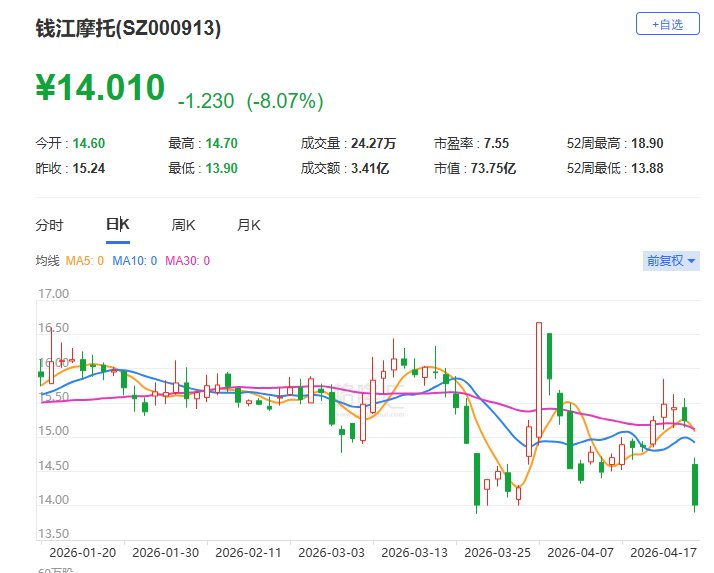Image resolution: width=714 pixels, height=573 pixels.
Task: Click the MA30 moving average label
Action: tap(187, 261)
